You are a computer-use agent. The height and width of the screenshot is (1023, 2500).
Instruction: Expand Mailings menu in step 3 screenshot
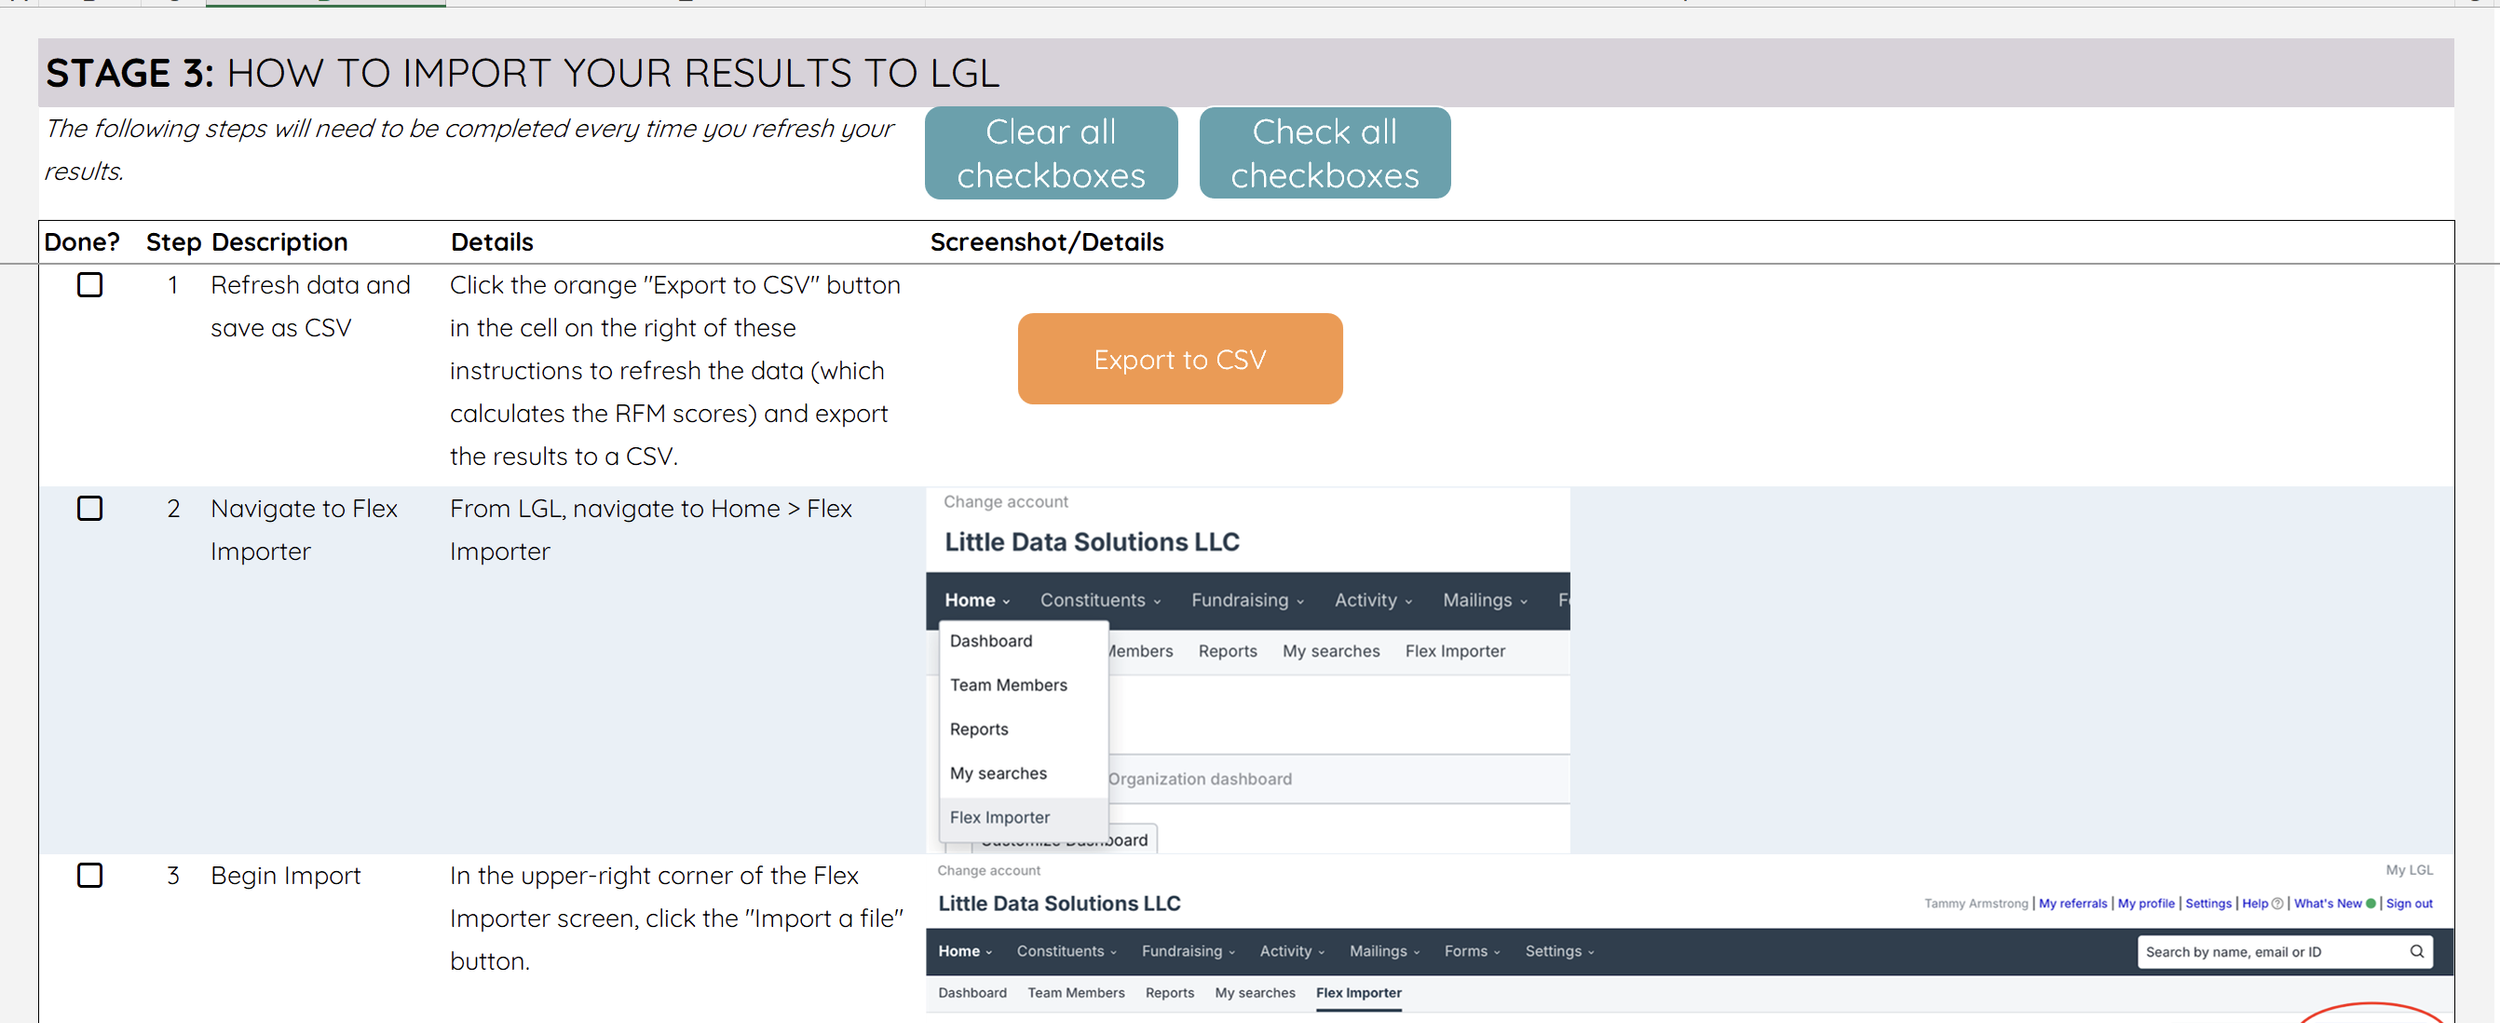(1384, 951)
